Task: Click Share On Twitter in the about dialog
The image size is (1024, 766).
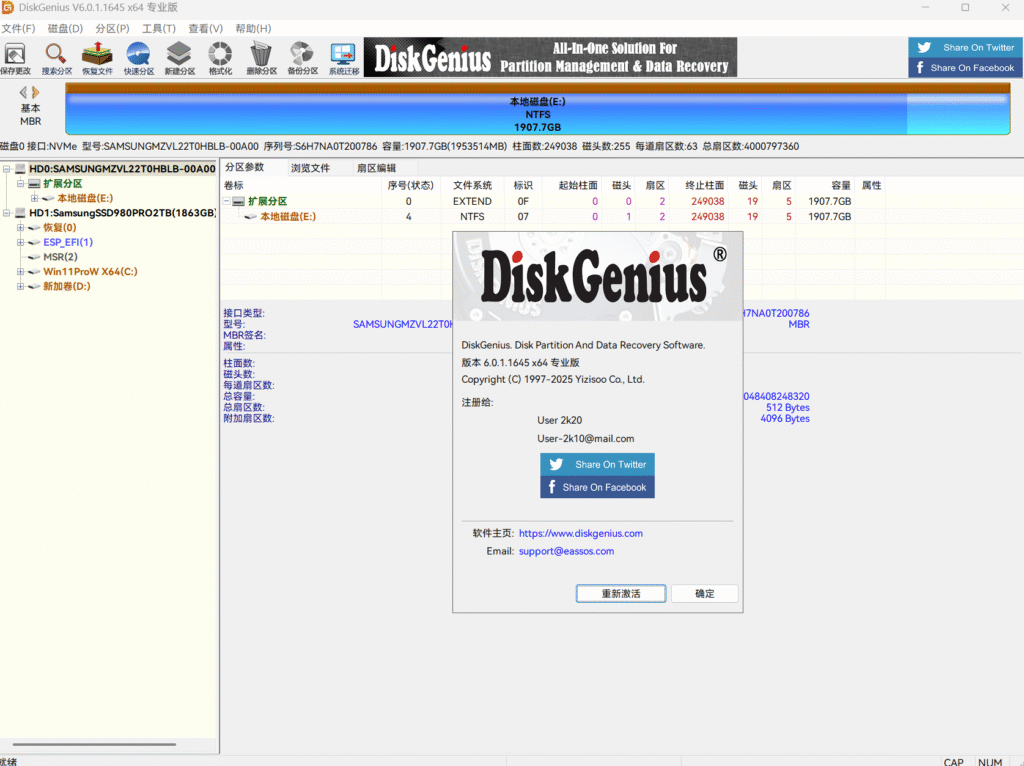Action: click(x=598, y=465)
